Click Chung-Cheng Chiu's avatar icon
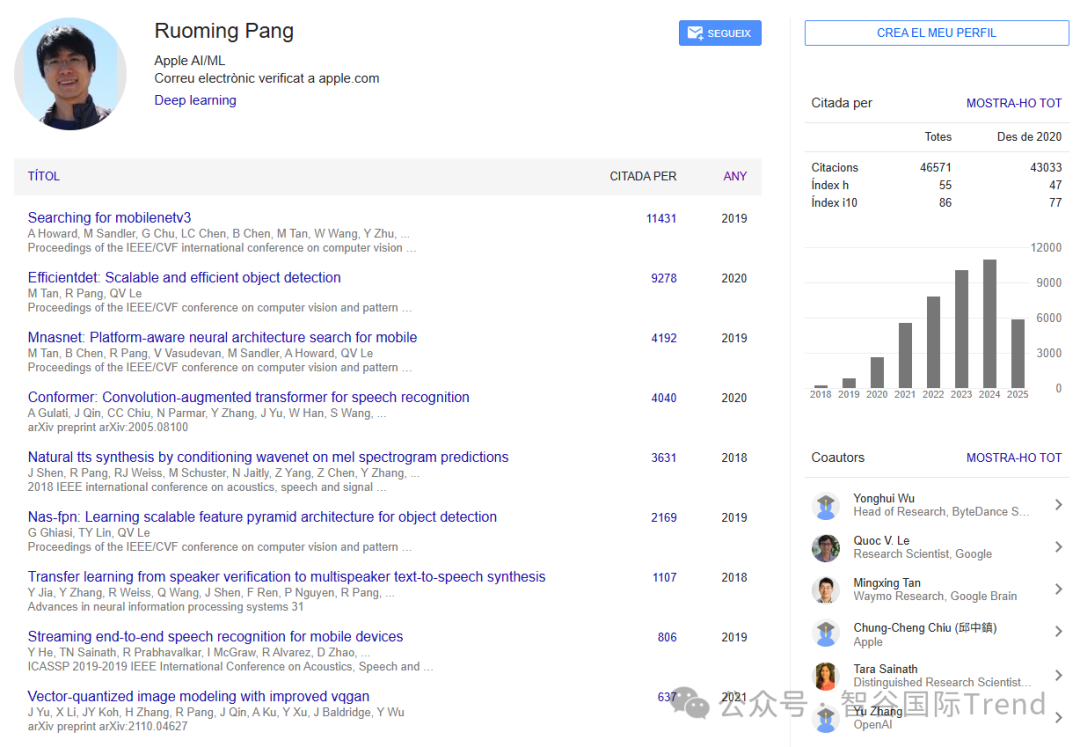 (825, 634)
